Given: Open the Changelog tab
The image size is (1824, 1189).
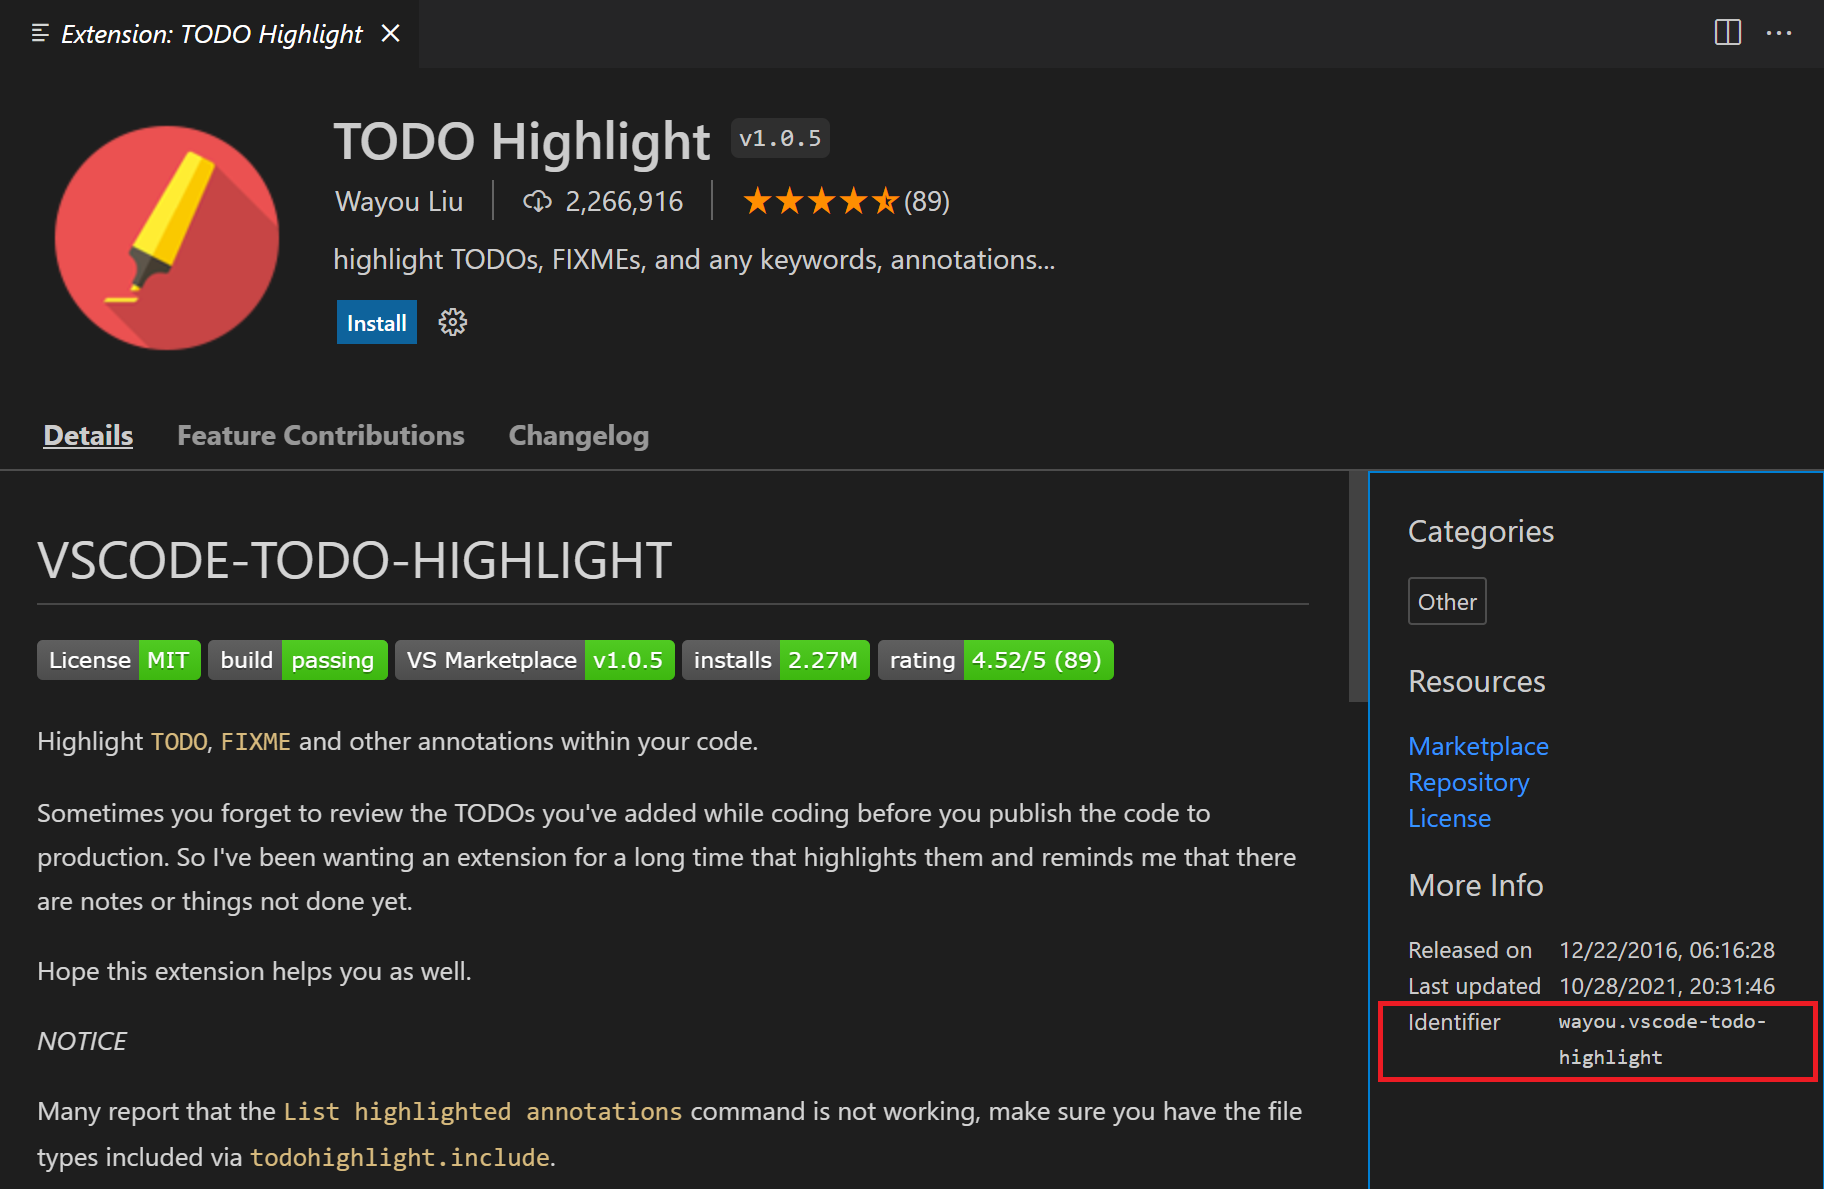Looking at the screenshot, I should (578, 435).
